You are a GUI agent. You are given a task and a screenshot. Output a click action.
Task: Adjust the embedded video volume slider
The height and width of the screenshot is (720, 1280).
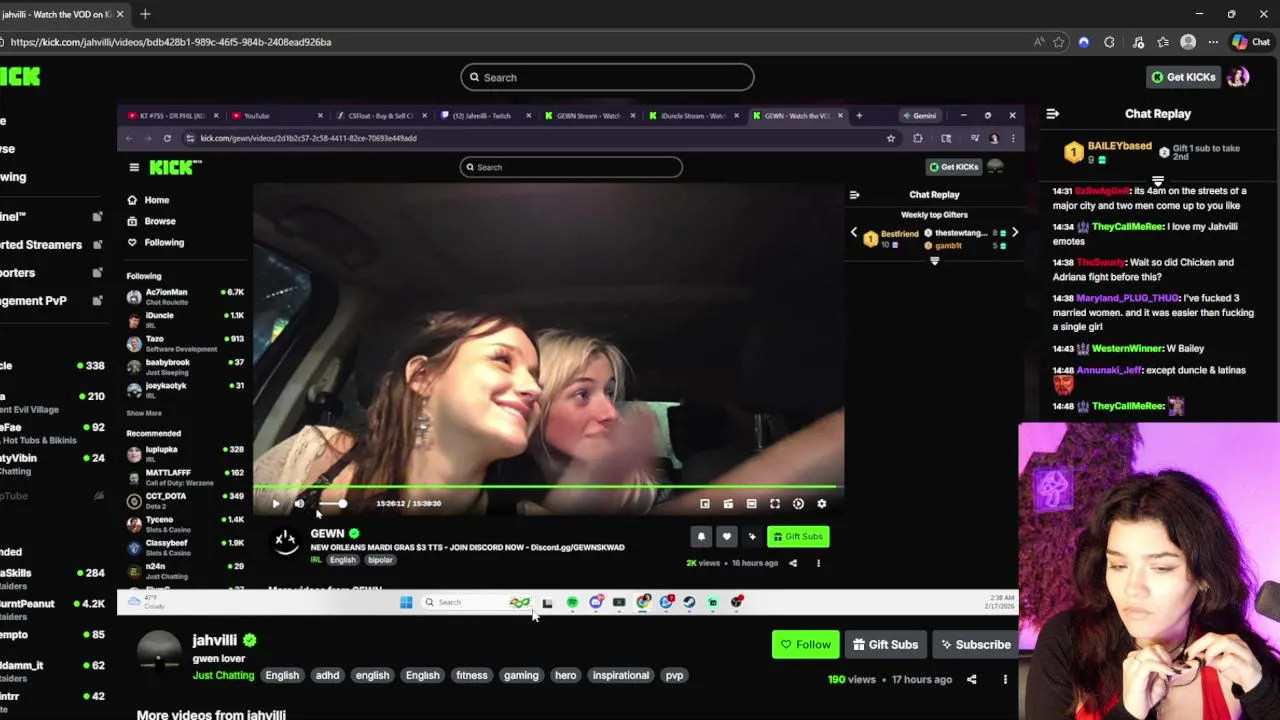pyautogui.click(x=333, y=504)
